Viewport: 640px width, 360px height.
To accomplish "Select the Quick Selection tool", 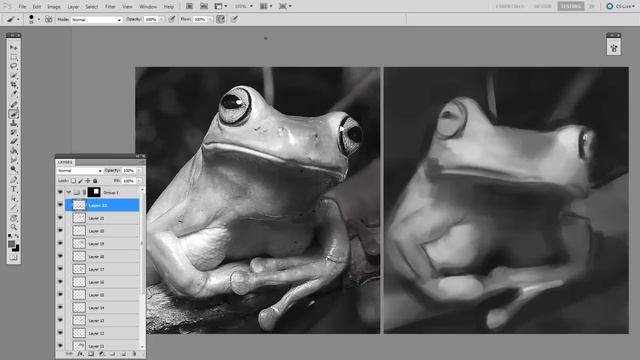I will [13, 76].
